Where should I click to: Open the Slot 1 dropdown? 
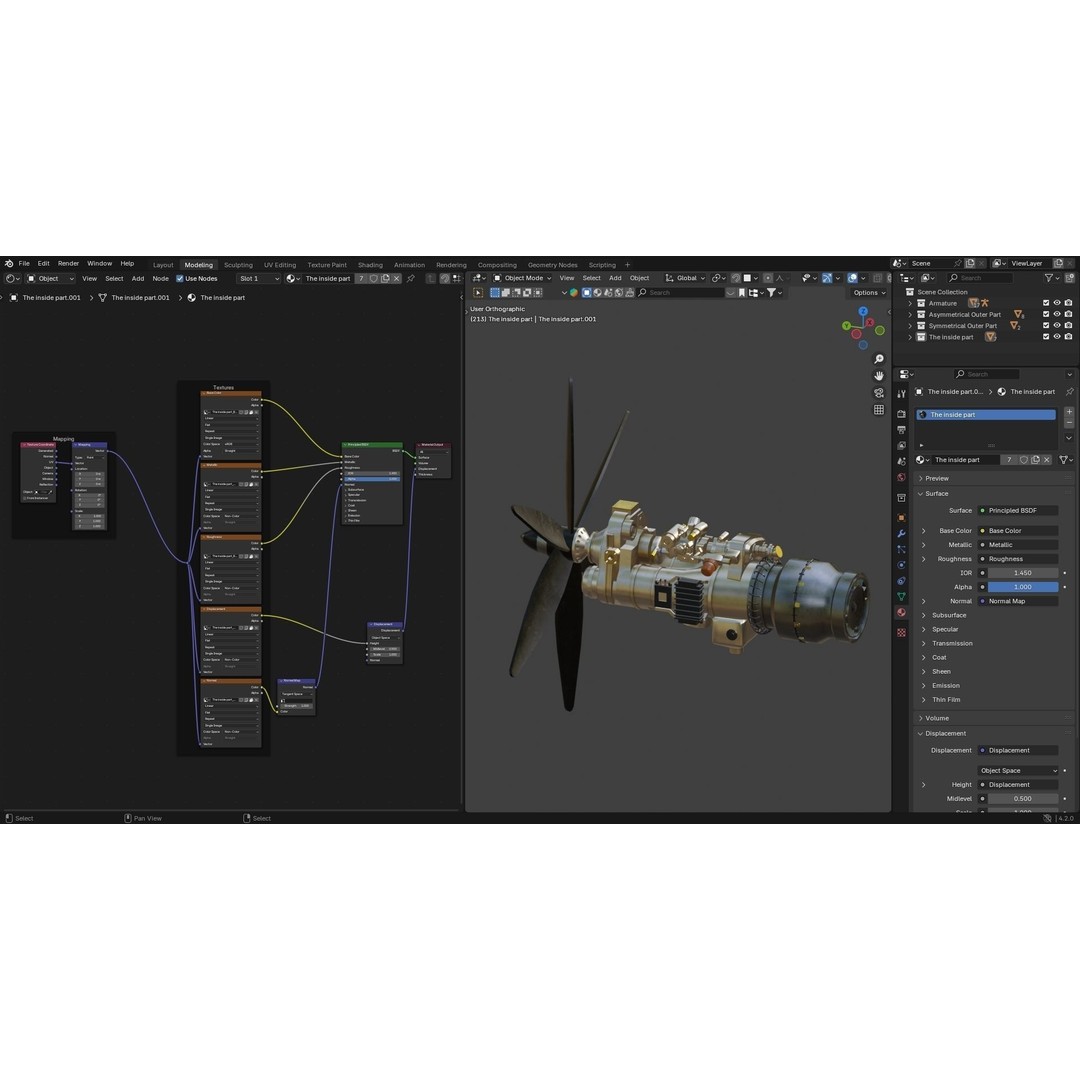[x=259, y=278]
